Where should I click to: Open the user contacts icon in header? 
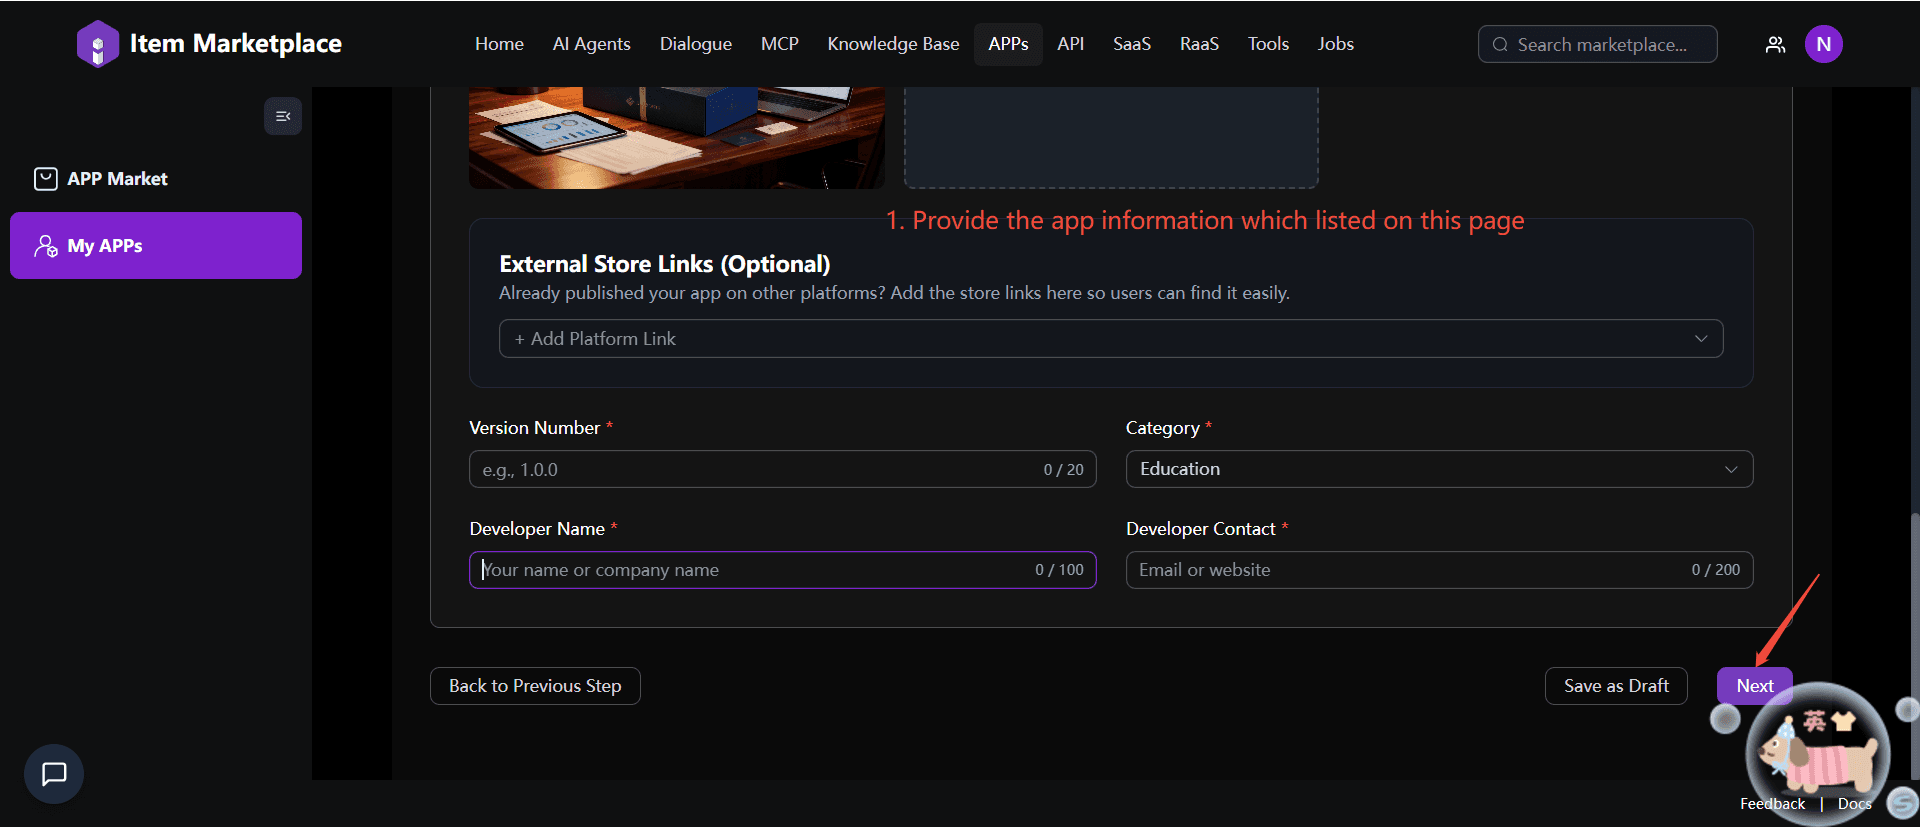[1775, 44]
